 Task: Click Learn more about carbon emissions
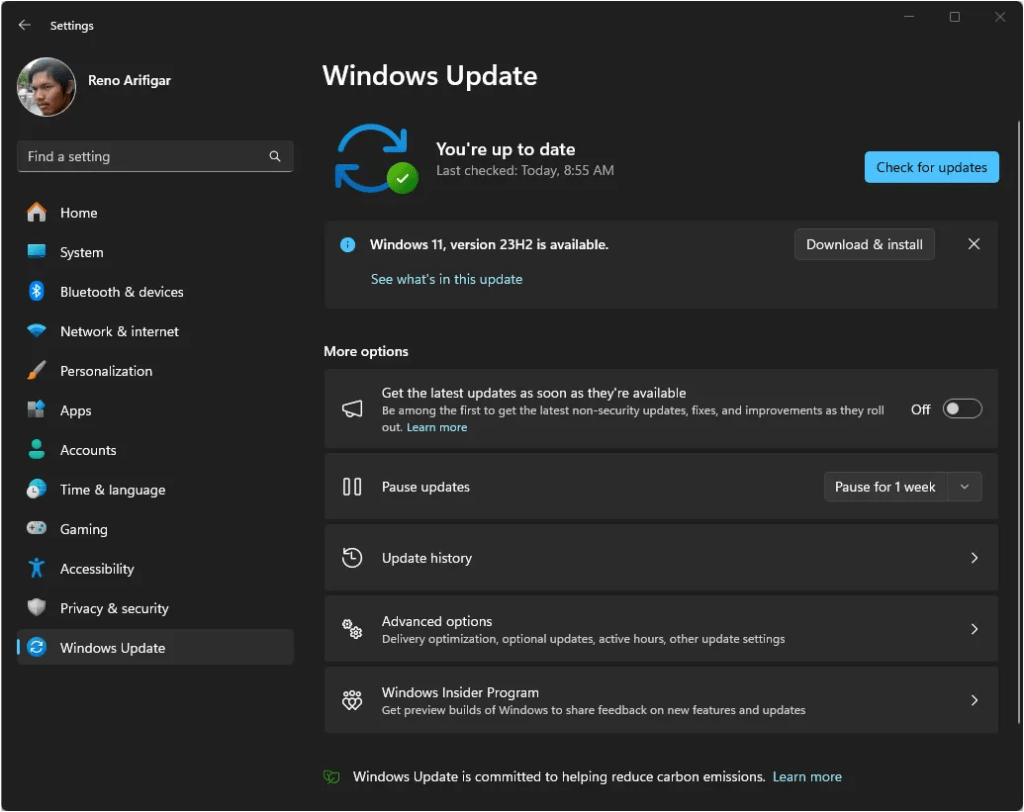coord(807,776)
